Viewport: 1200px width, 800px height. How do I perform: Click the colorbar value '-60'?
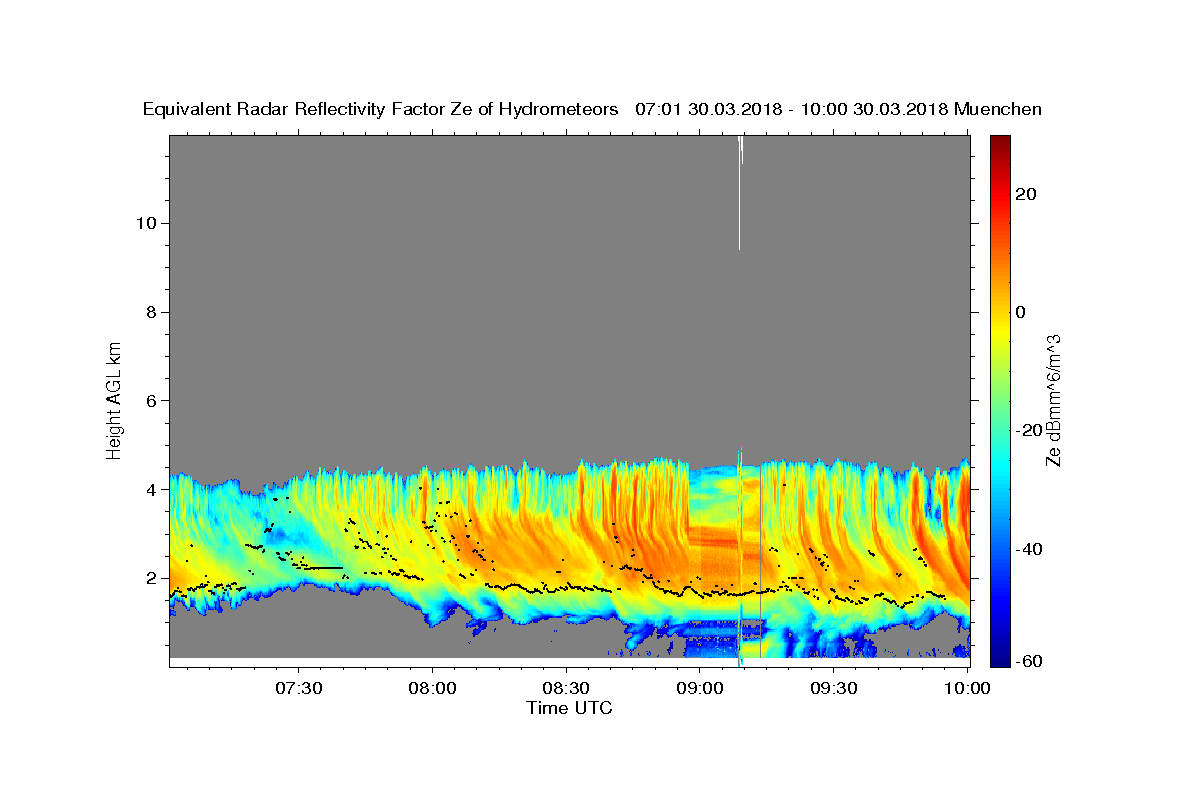(x=1028, y=661)
